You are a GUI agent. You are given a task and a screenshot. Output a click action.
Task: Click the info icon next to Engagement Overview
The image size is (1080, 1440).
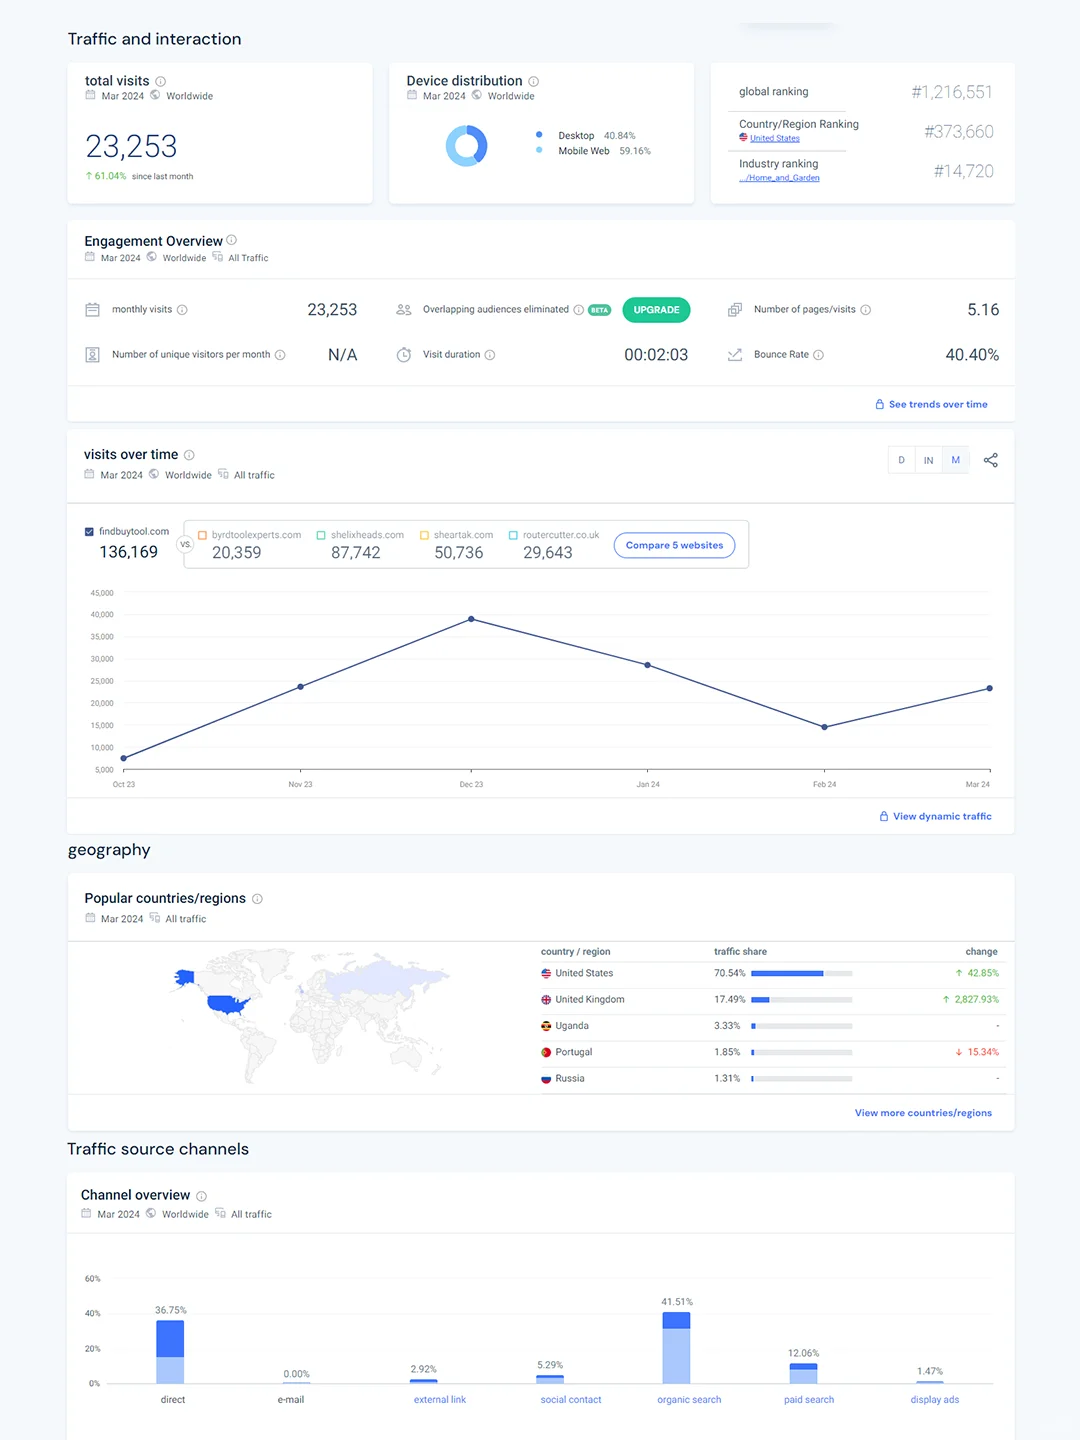[231, 240]
